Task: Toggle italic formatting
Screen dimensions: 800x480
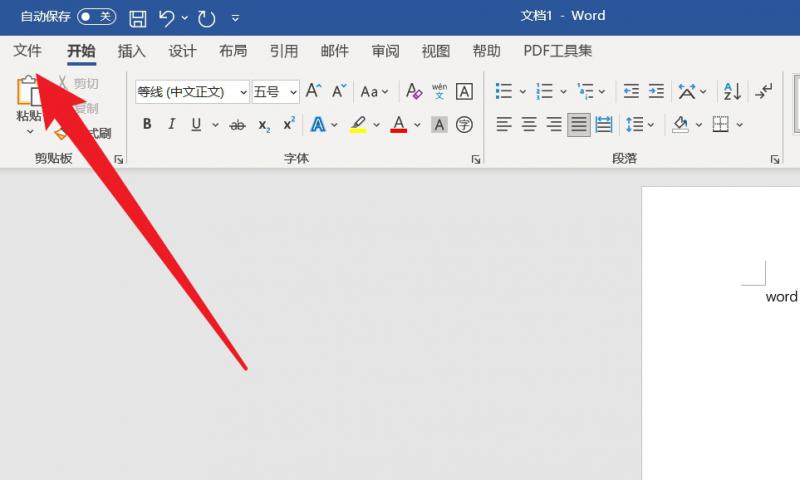Action: 172,124
